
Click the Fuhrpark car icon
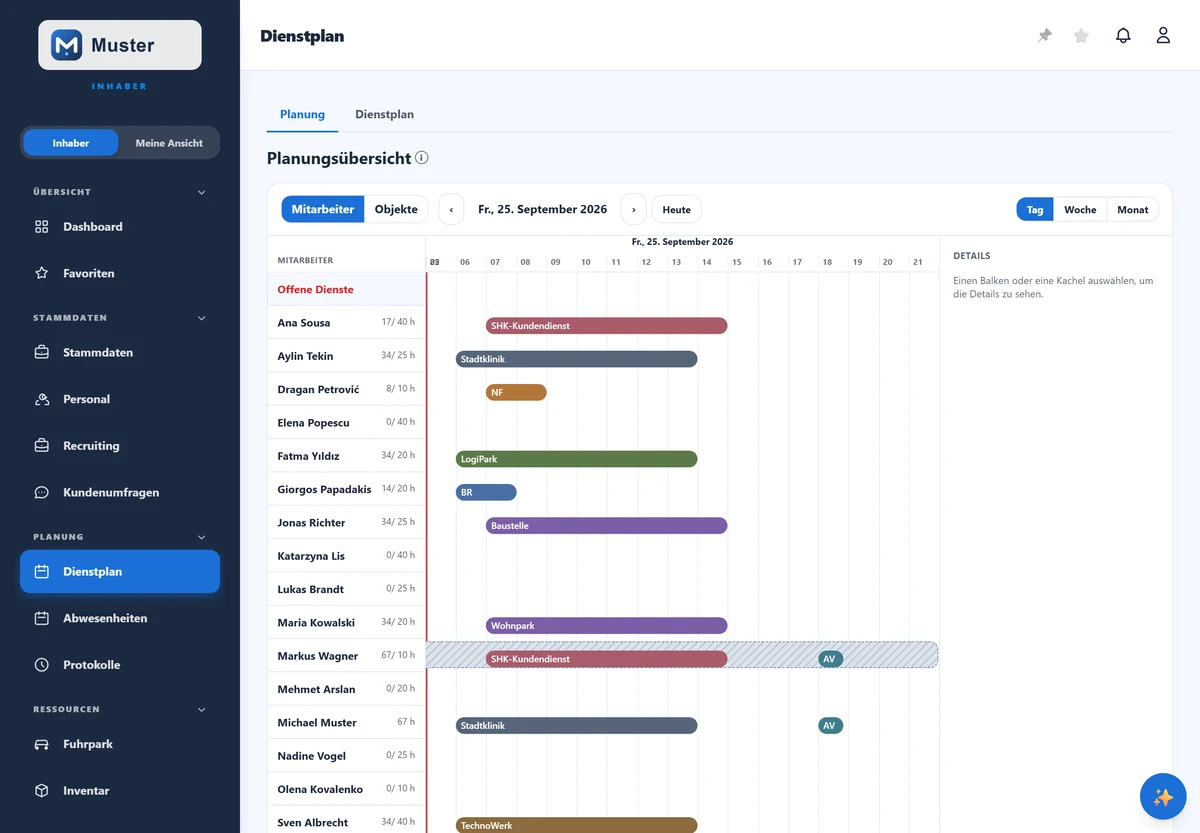tap(42, 744)
